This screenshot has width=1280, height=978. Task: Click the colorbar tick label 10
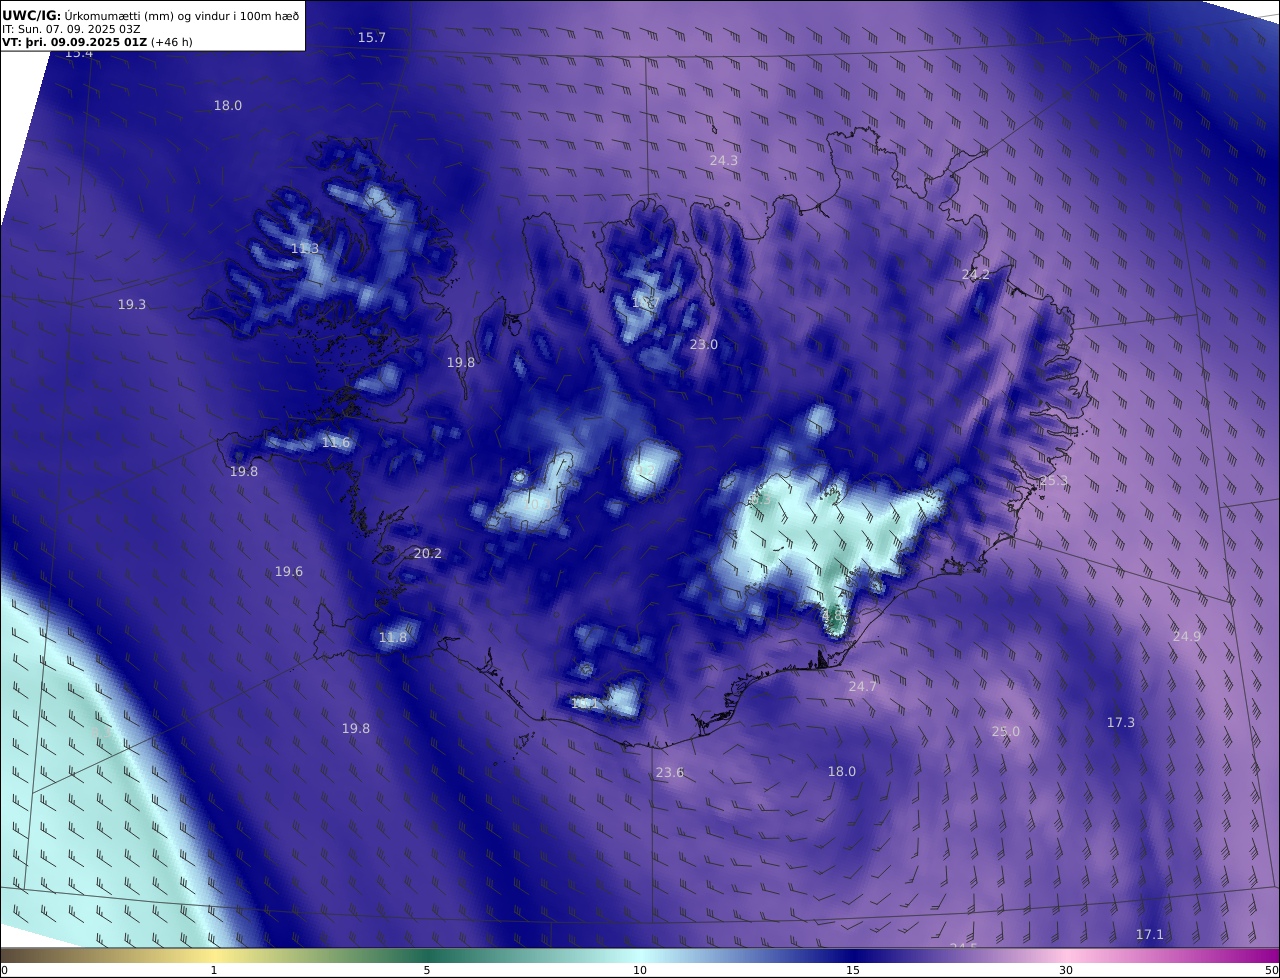click(x=640, y=970)
